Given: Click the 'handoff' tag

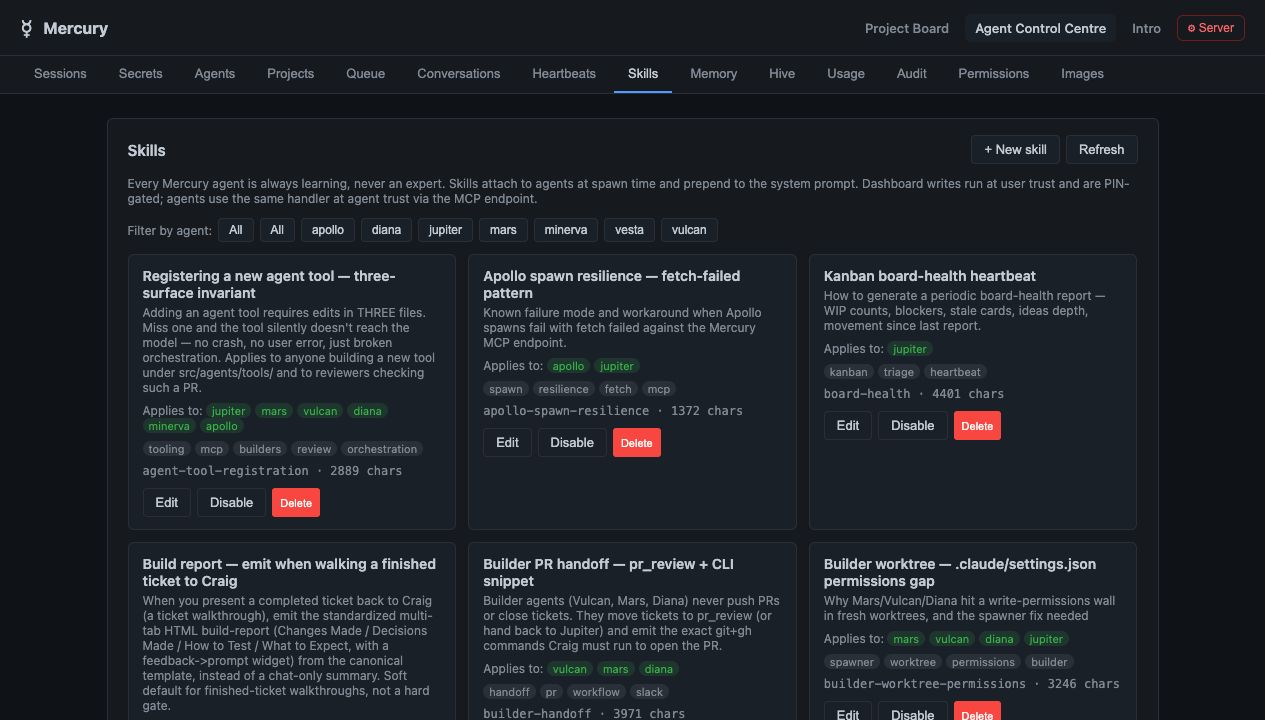Looking at the screenshot, I should click(x=509, y=693).
